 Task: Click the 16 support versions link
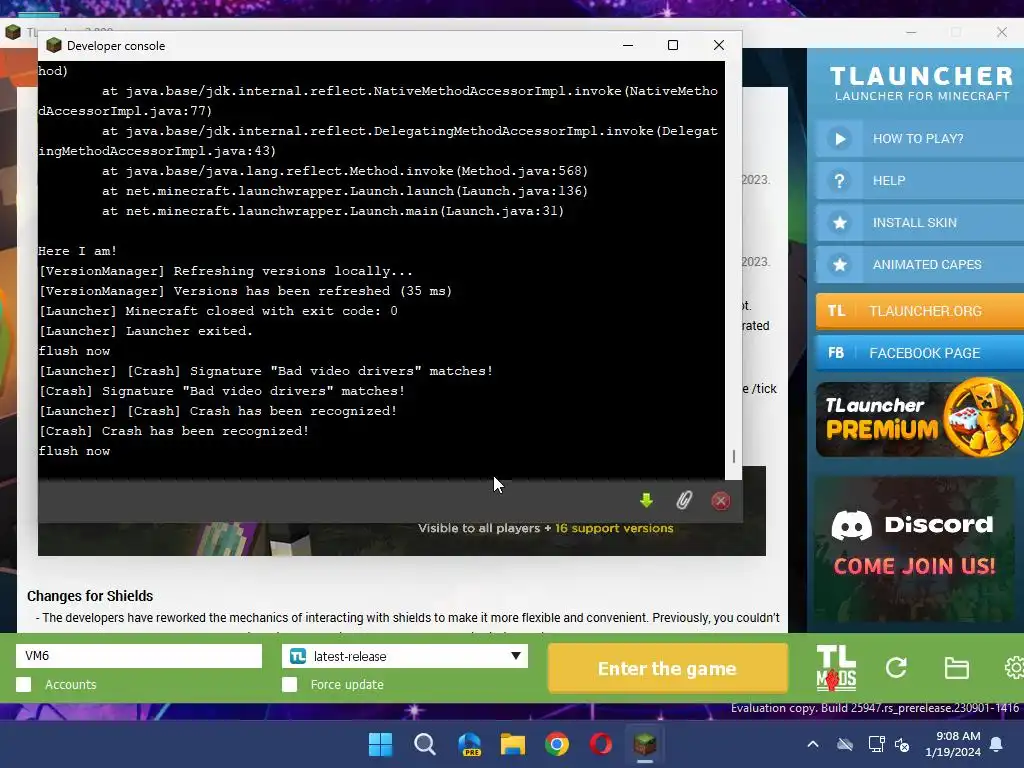pos(614,528)
